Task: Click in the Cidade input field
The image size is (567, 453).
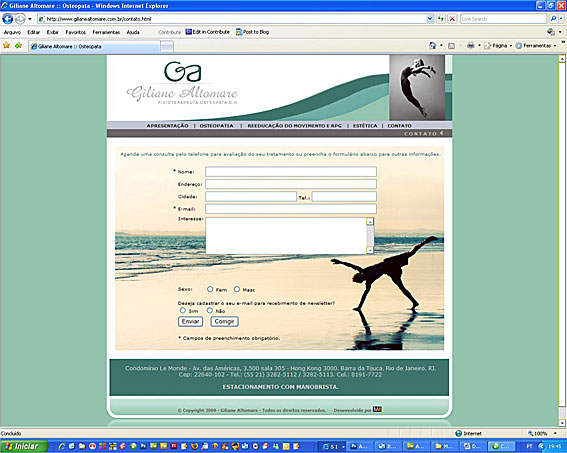Action: pyautogui.click(x=251, y=196)
